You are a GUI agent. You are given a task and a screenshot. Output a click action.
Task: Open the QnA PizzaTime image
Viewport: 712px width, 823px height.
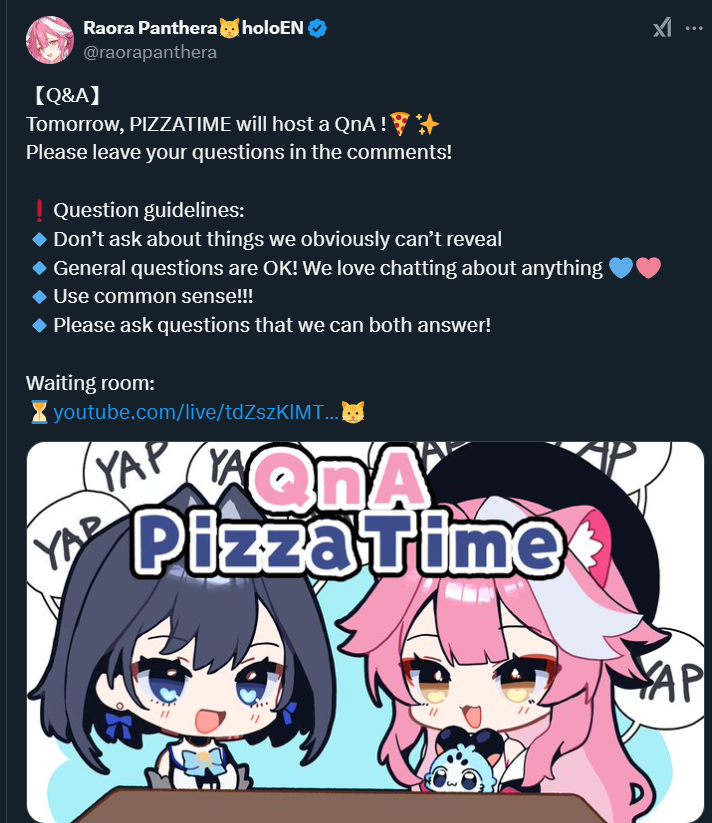(x=365, y=632)
